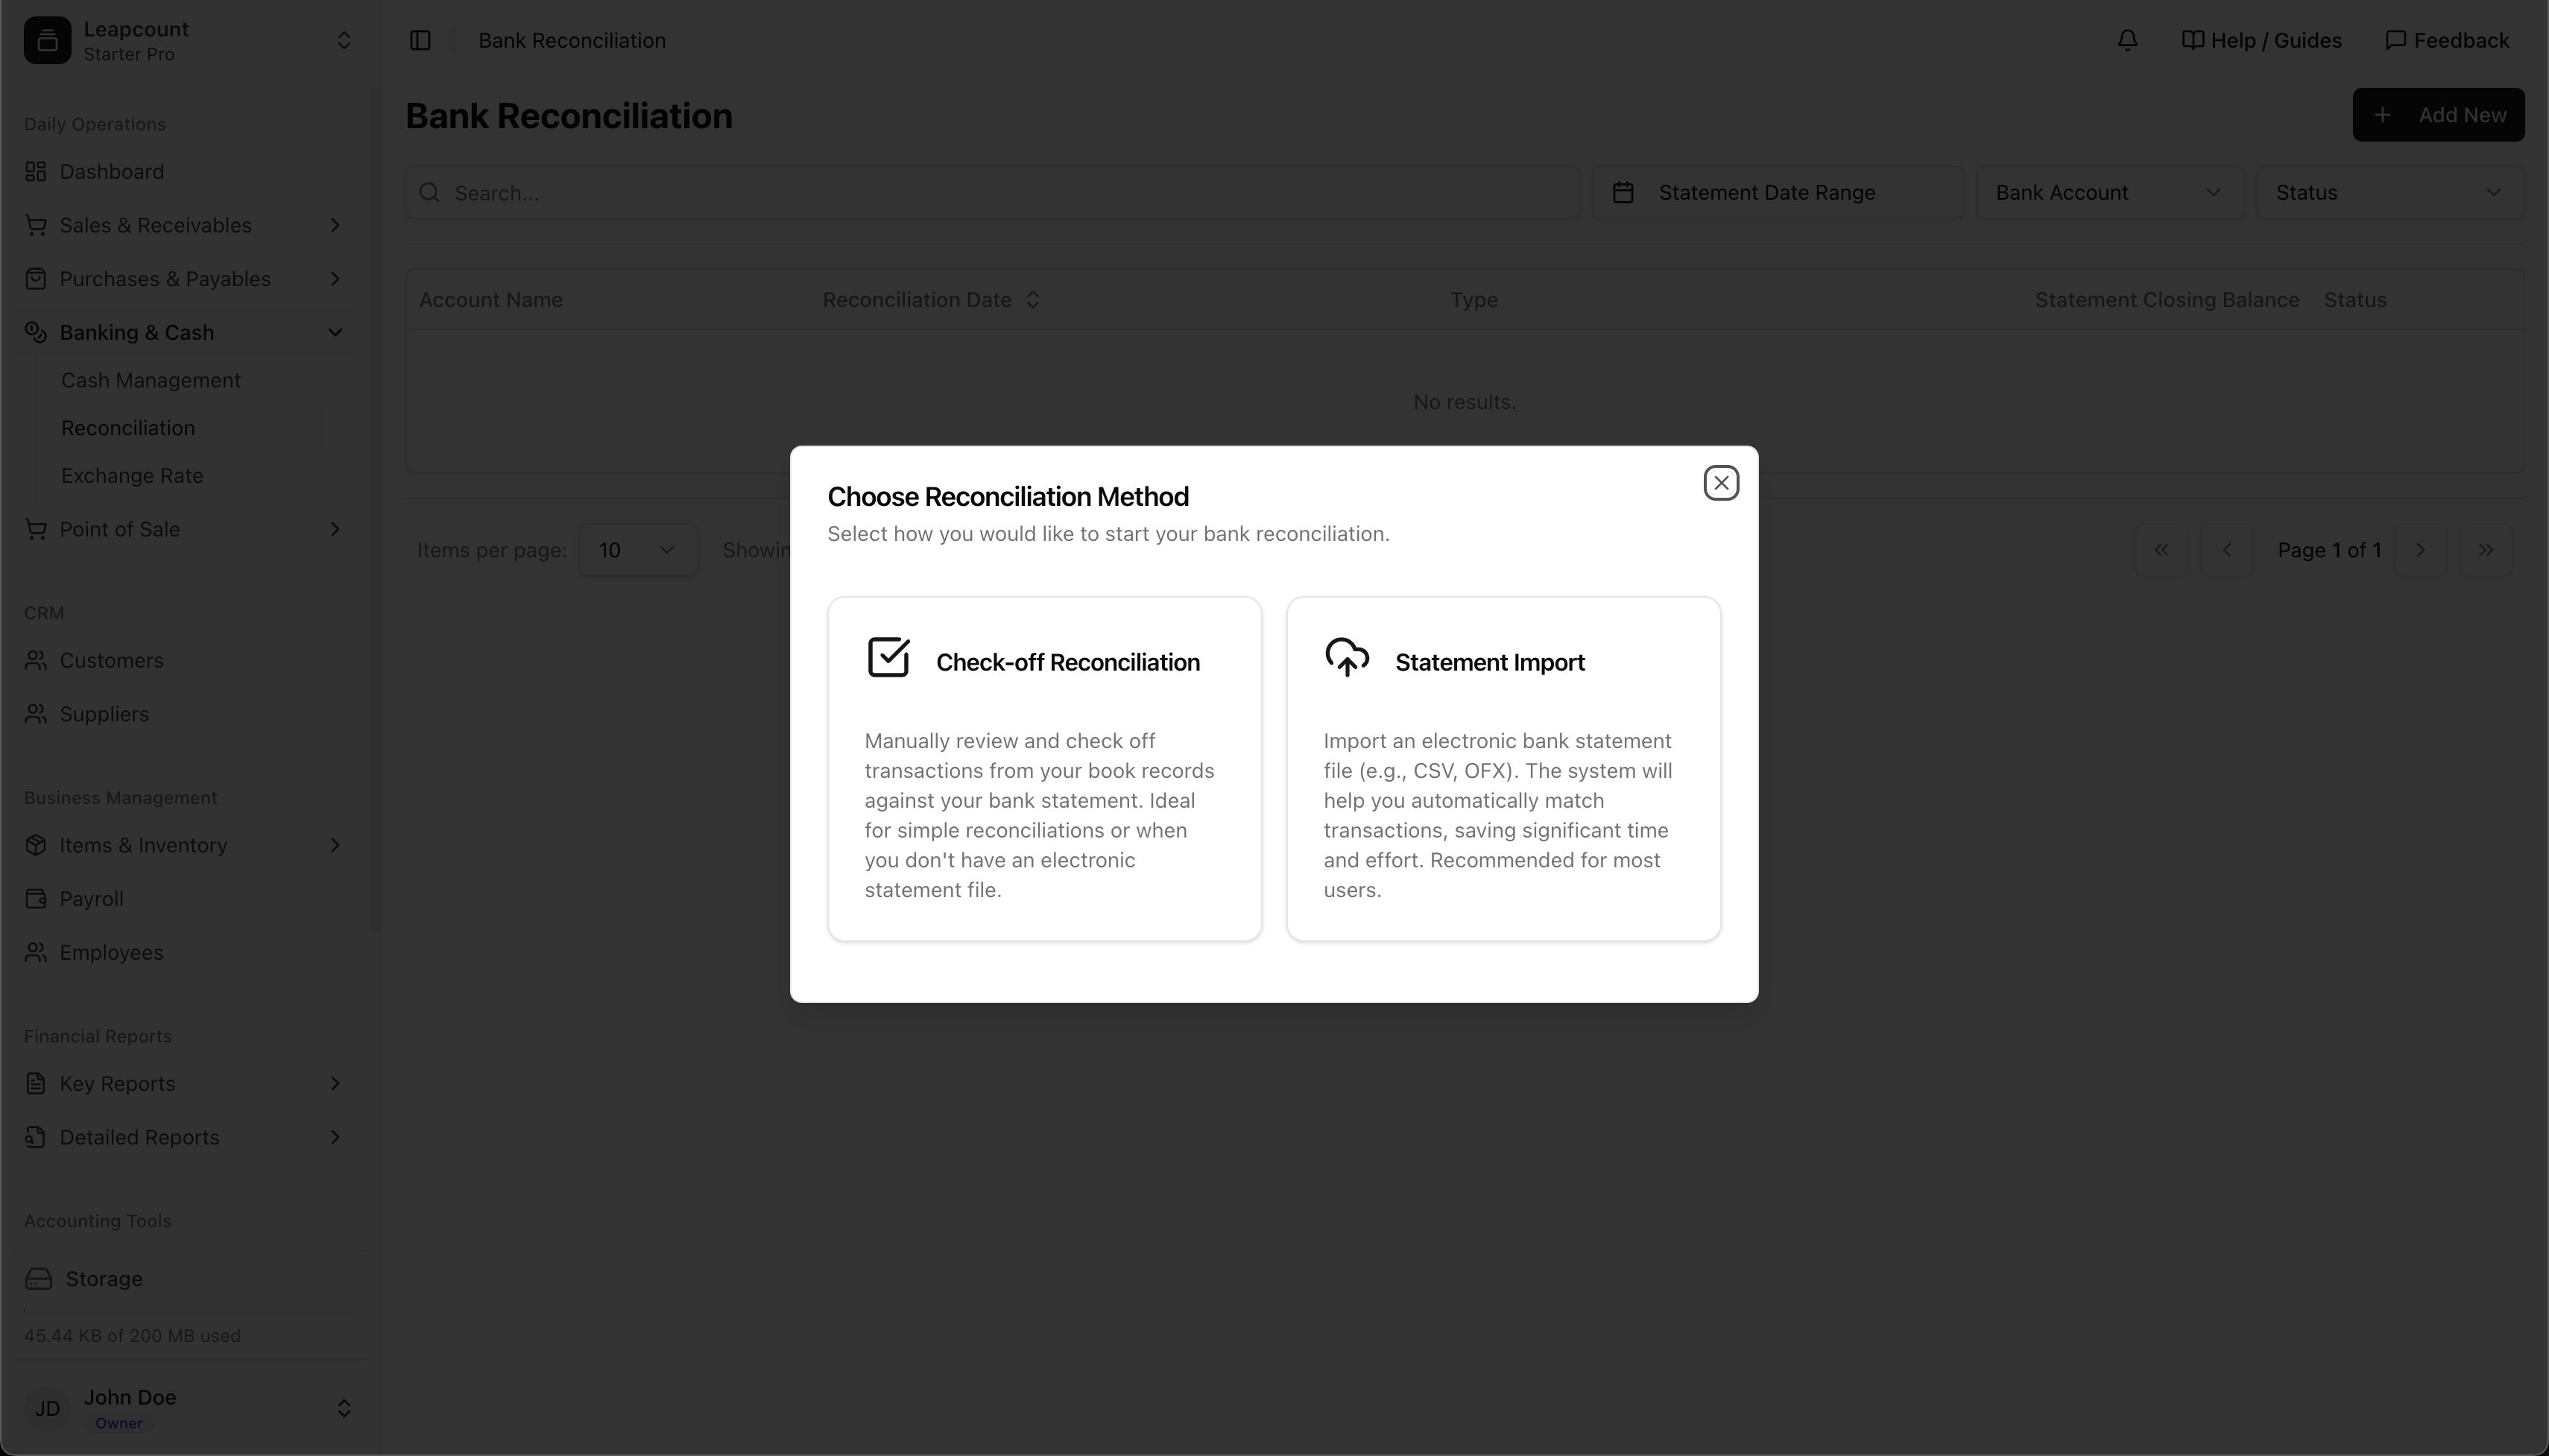Click the Point of Sale cart icon
The image size is (2549, 1456).
36,529
